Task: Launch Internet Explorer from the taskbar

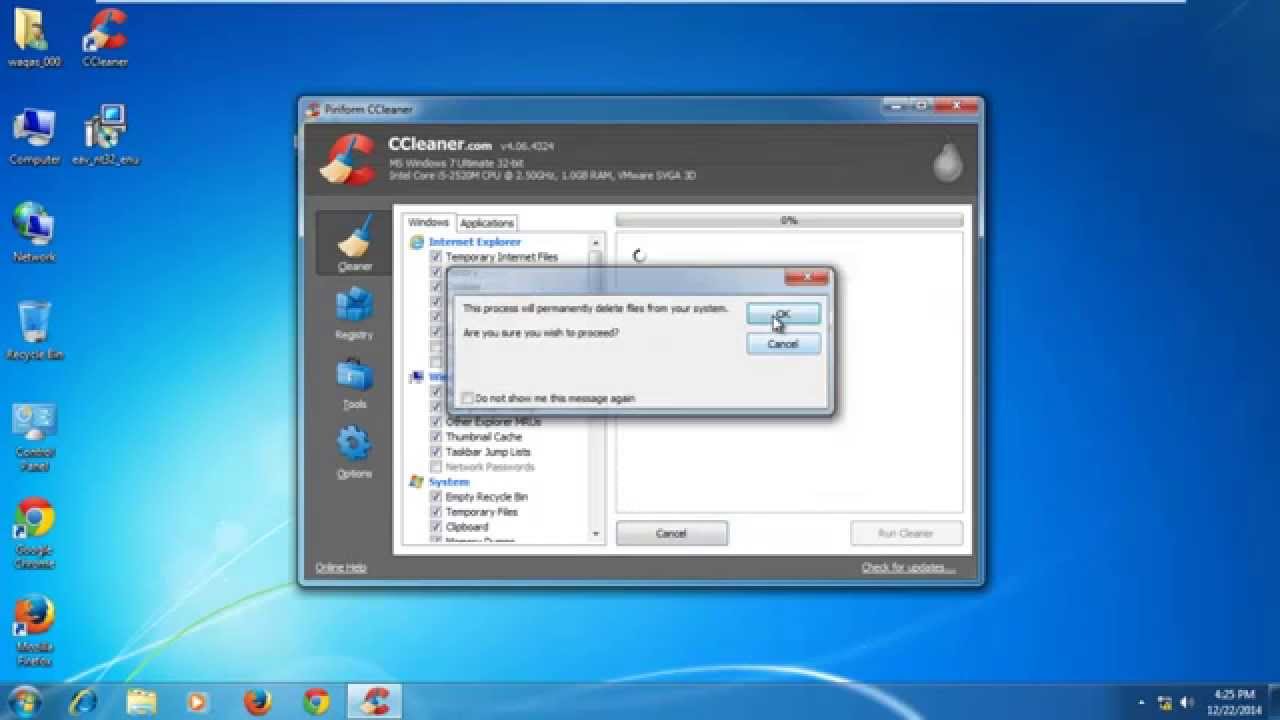Action: click(x=83, y=701)
